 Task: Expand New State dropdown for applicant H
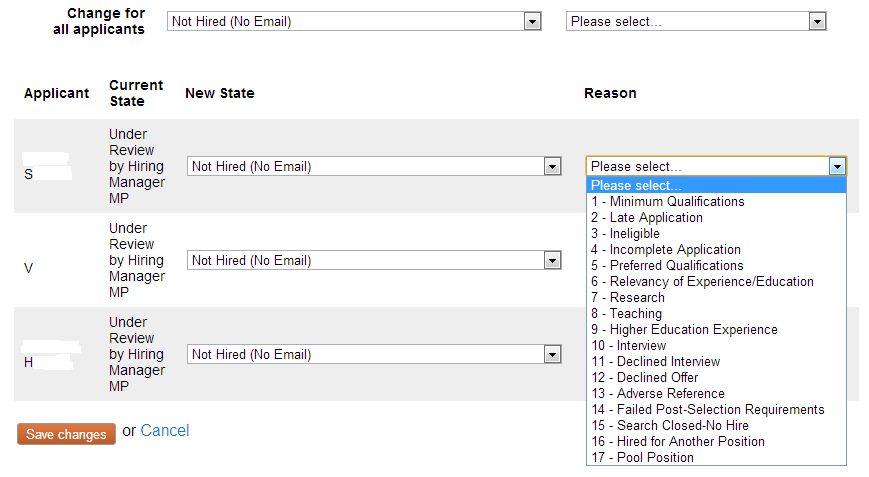coord(374,355)
